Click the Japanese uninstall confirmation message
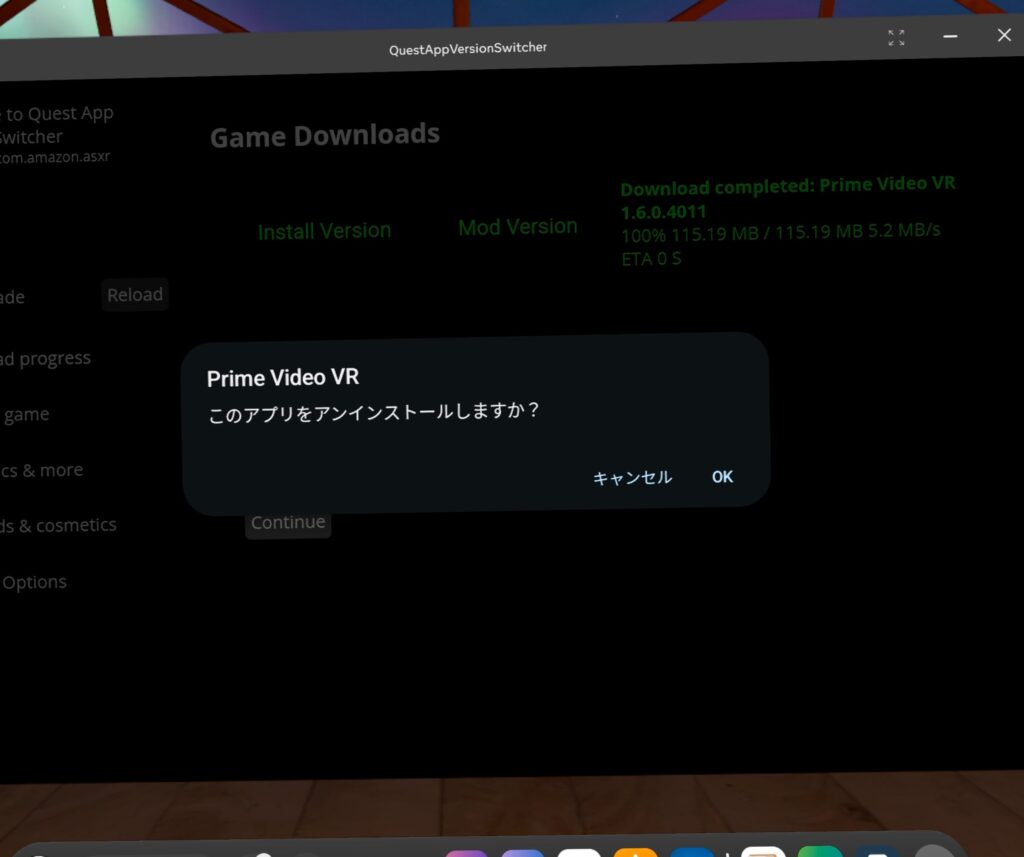The width and height of the screenshot is (1024, 857). (373, 413)
